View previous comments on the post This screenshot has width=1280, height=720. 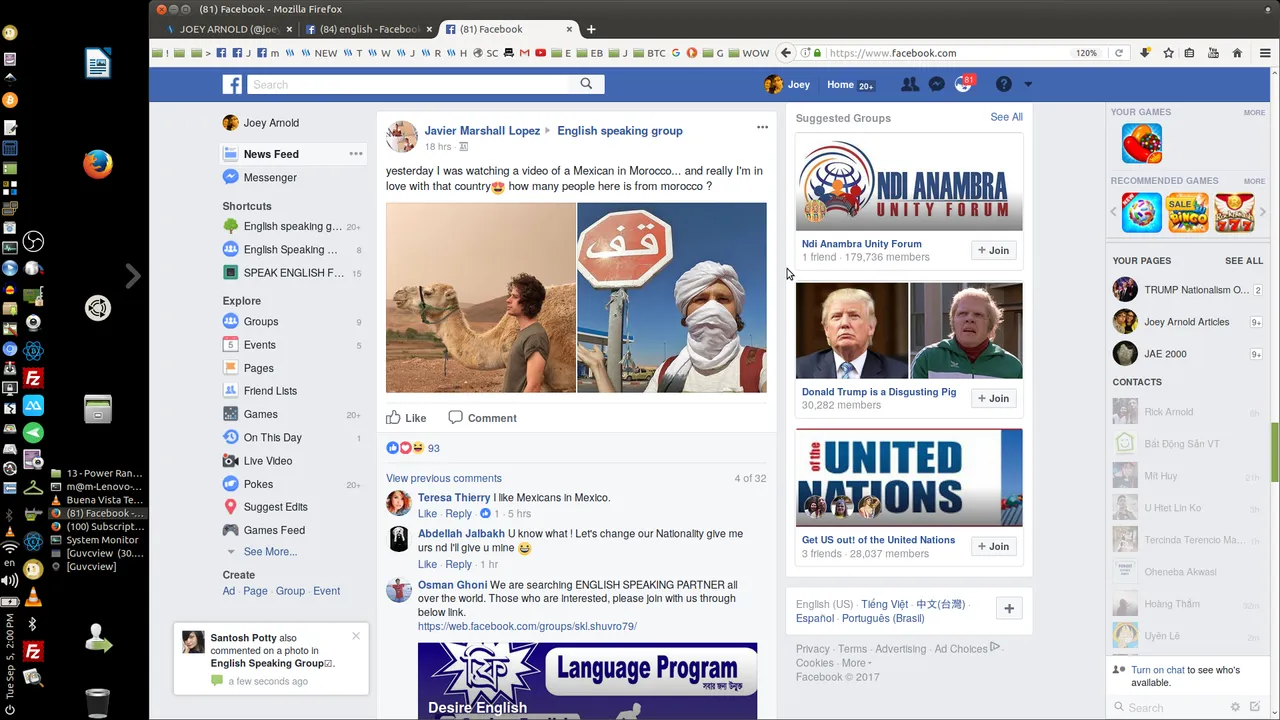click(444, 478)
